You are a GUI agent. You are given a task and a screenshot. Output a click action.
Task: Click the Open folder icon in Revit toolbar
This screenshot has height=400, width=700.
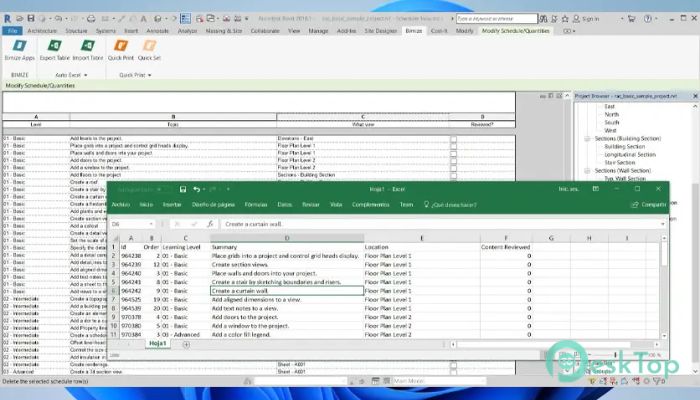tap(19, 18)
